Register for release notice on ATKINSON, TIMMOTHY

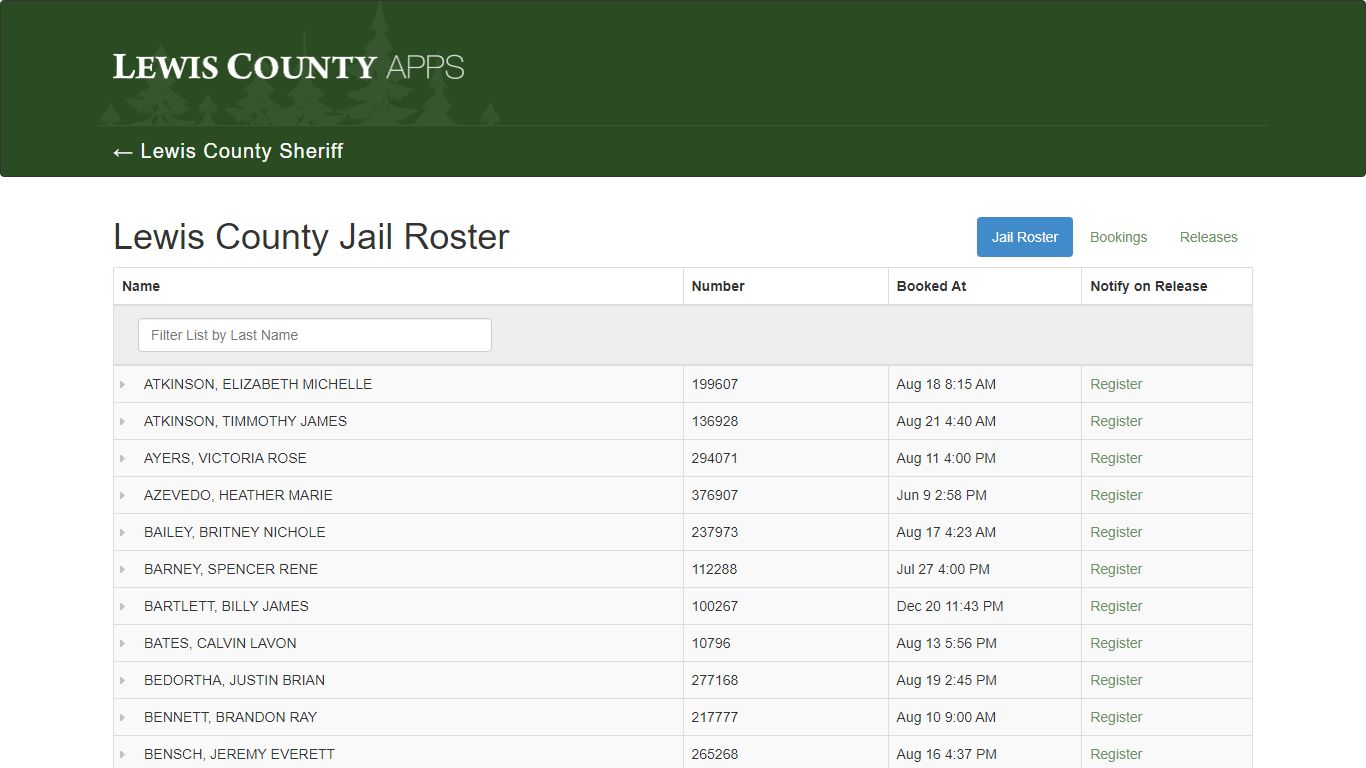tap(1116, 421)
